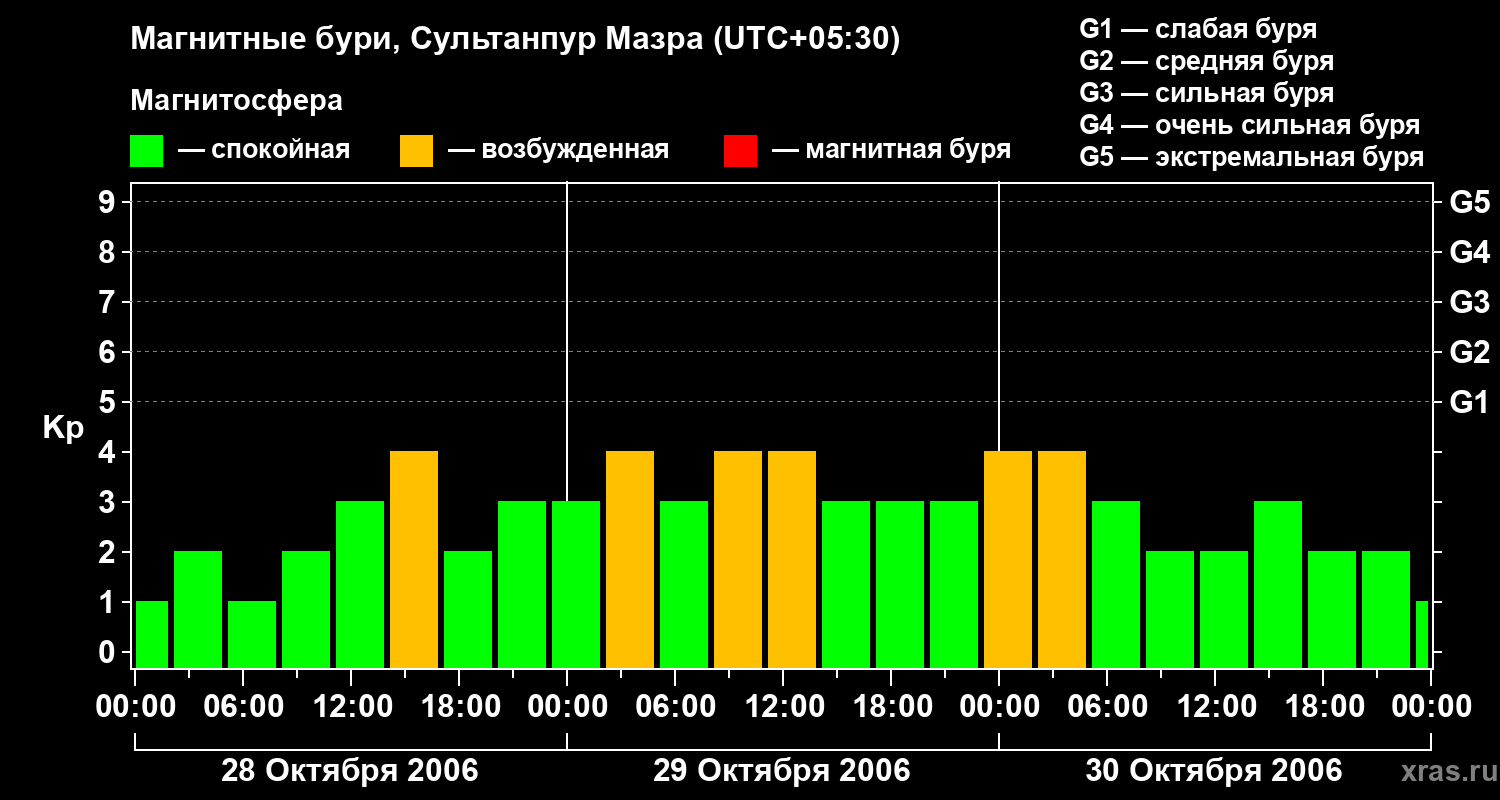
Task: Click the '— возбужденная' legend label
Action: 558,150
